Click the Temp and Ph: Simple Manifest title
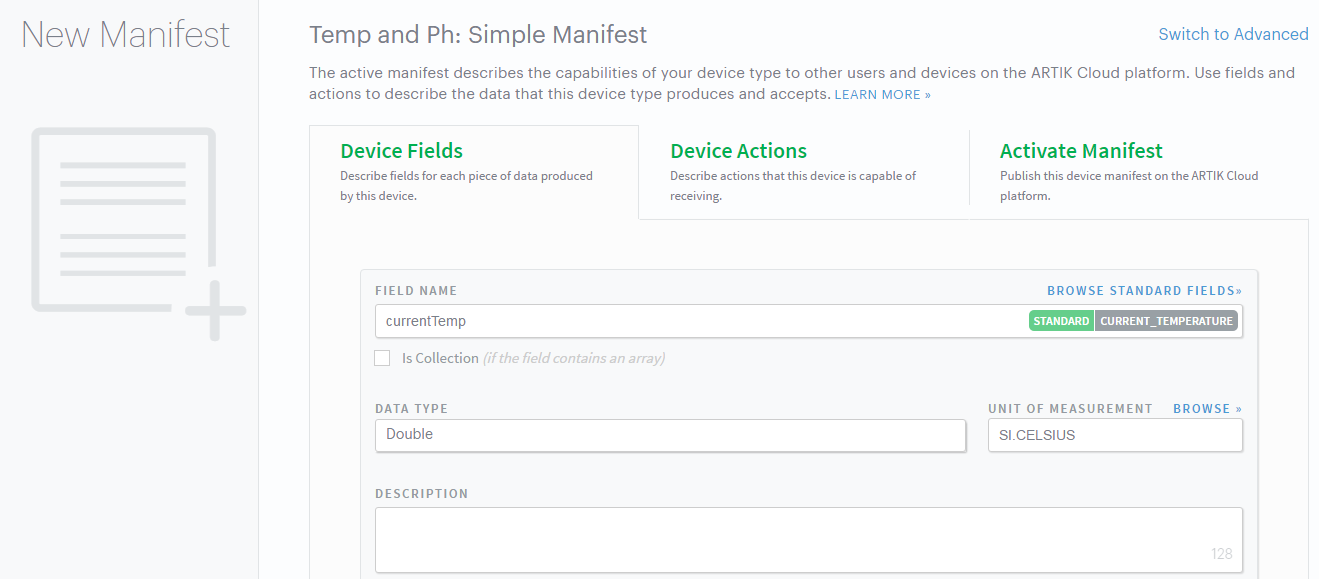1319x579 pixels. pos(478,35)
